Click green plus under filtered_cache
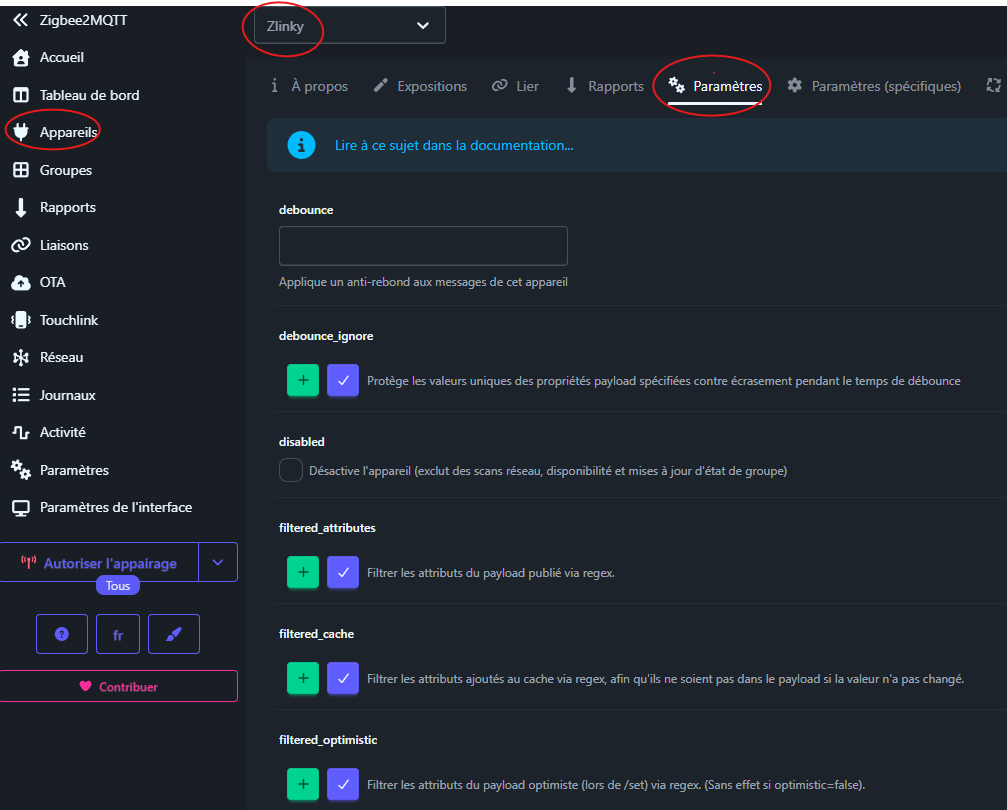Viewport: 1007px width, 810px height. click(303, 679)
